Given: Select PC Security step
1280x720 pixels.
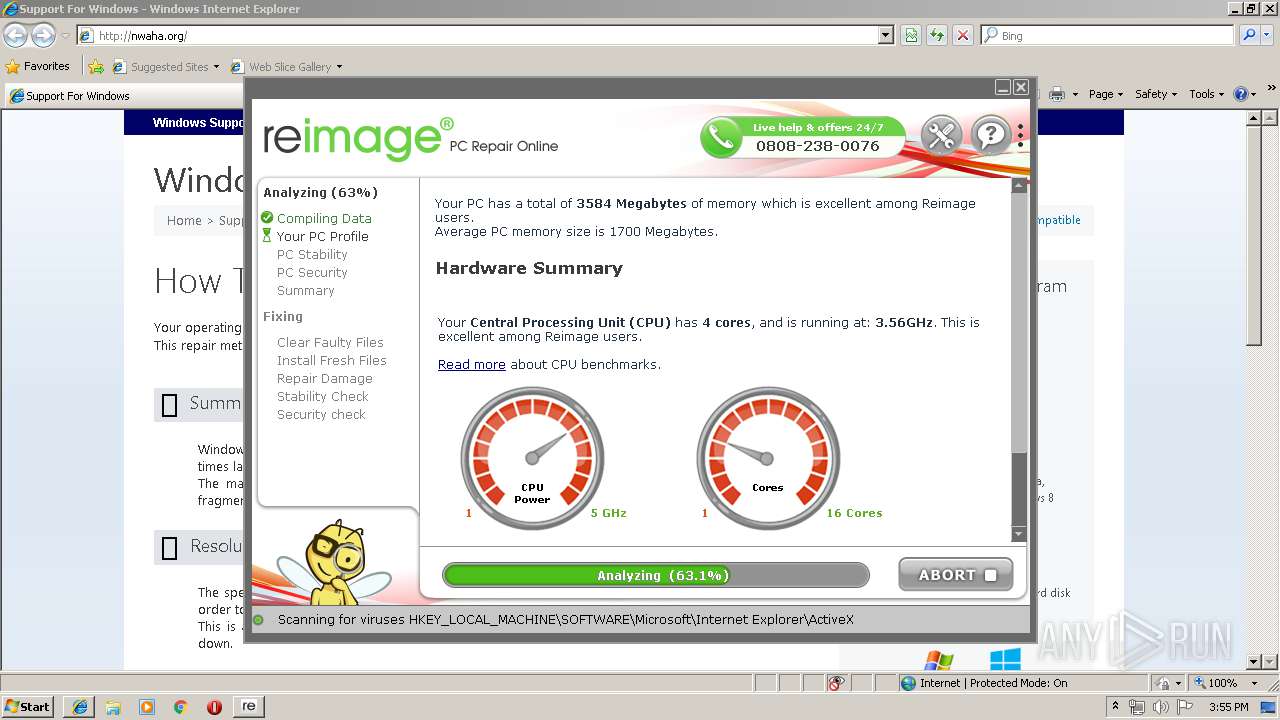Looking at the screenshot, I should [x=312, y=272].
